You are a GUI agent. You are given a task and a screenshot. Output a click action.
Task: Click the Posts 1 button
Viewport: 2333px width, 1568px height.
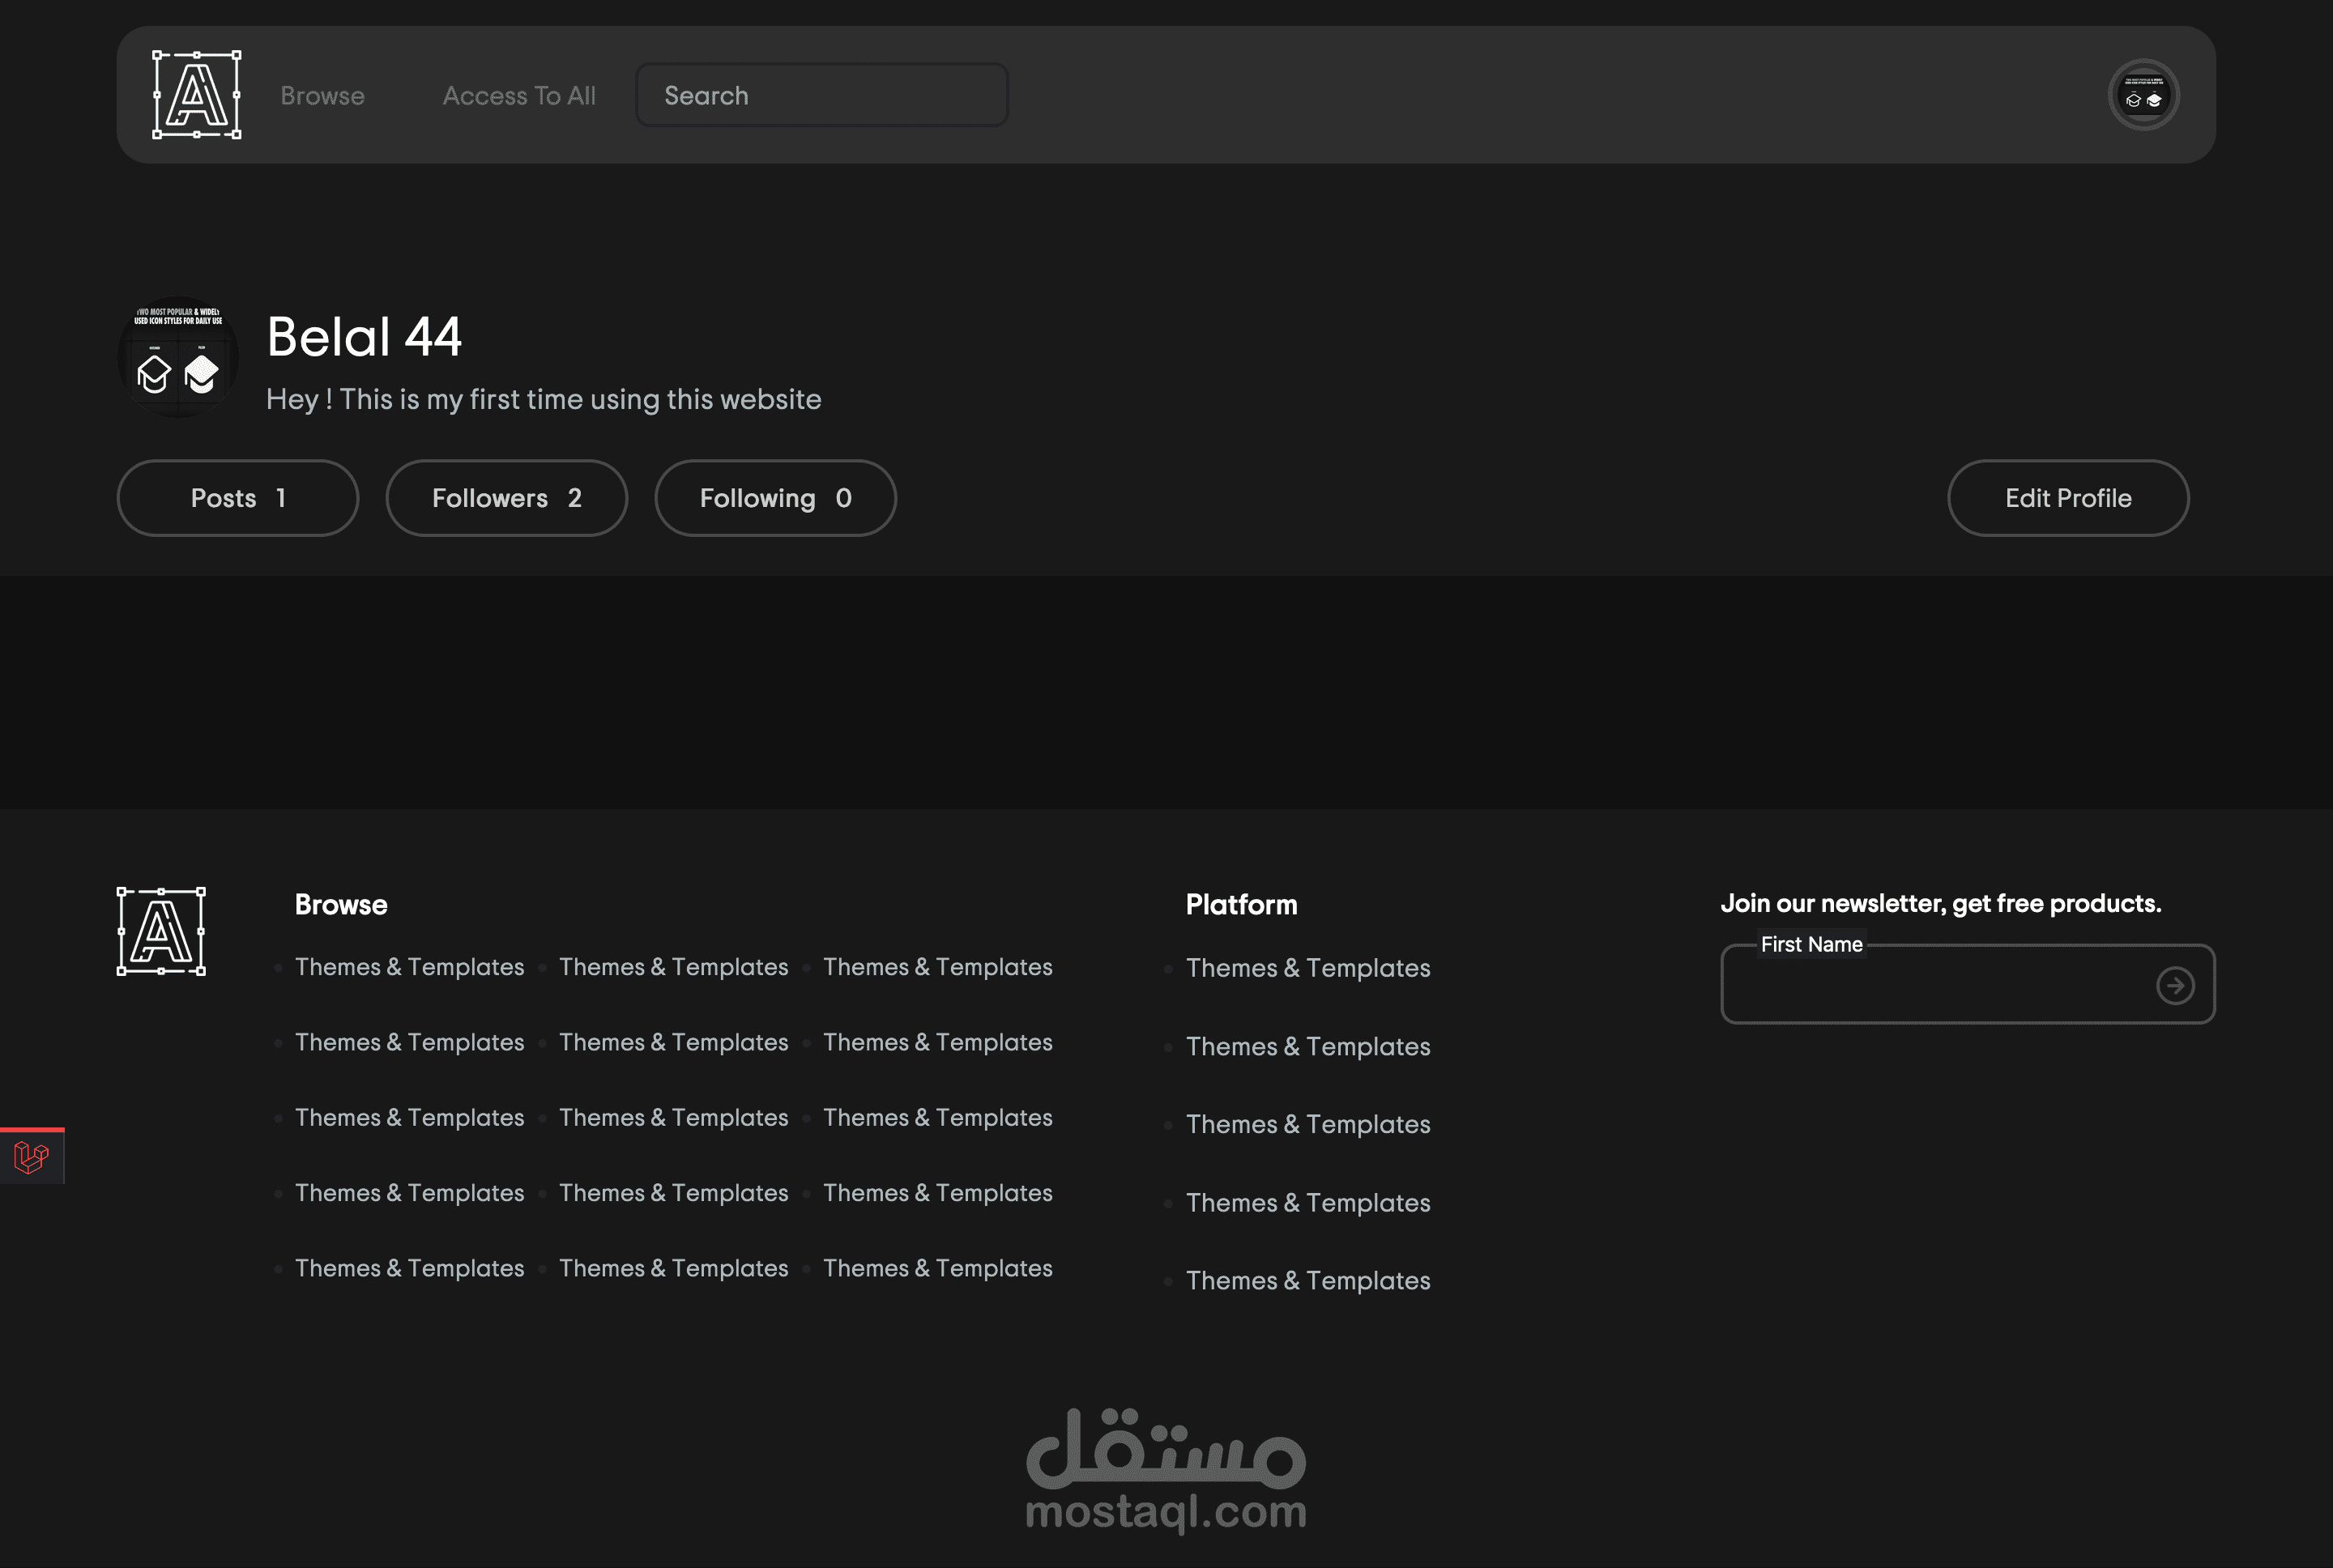click(x=238, y=498)
